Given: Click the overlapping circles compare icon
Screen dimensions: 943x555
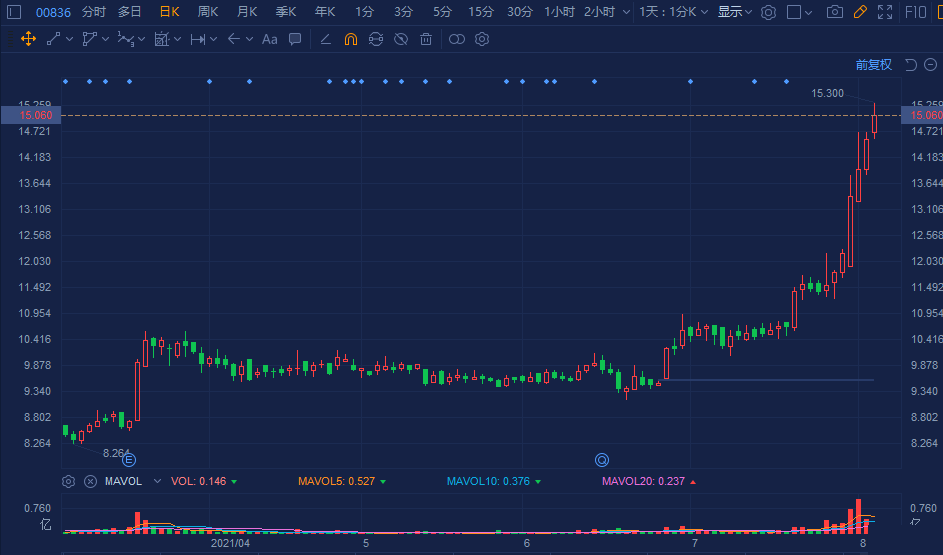Looking at the screenshot, I should (x=457, y=40).
